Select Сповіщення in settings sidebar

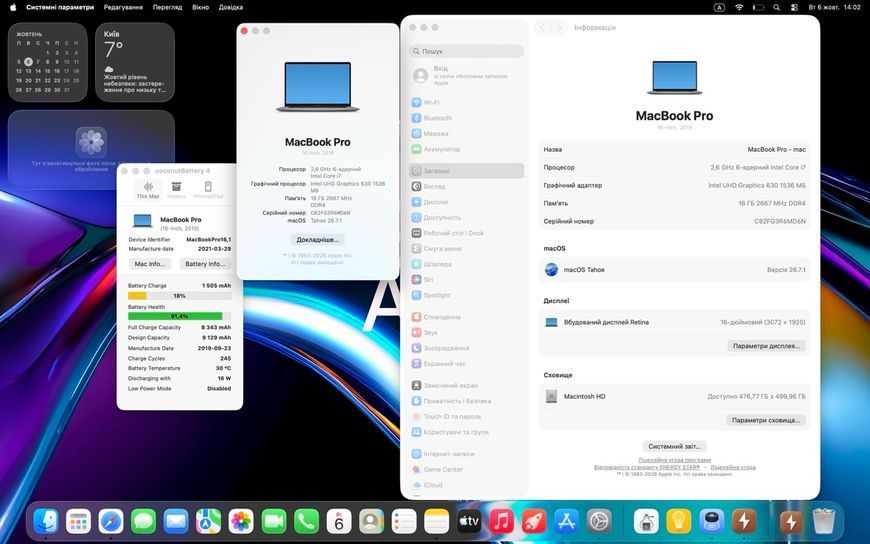tap(466, 317)
